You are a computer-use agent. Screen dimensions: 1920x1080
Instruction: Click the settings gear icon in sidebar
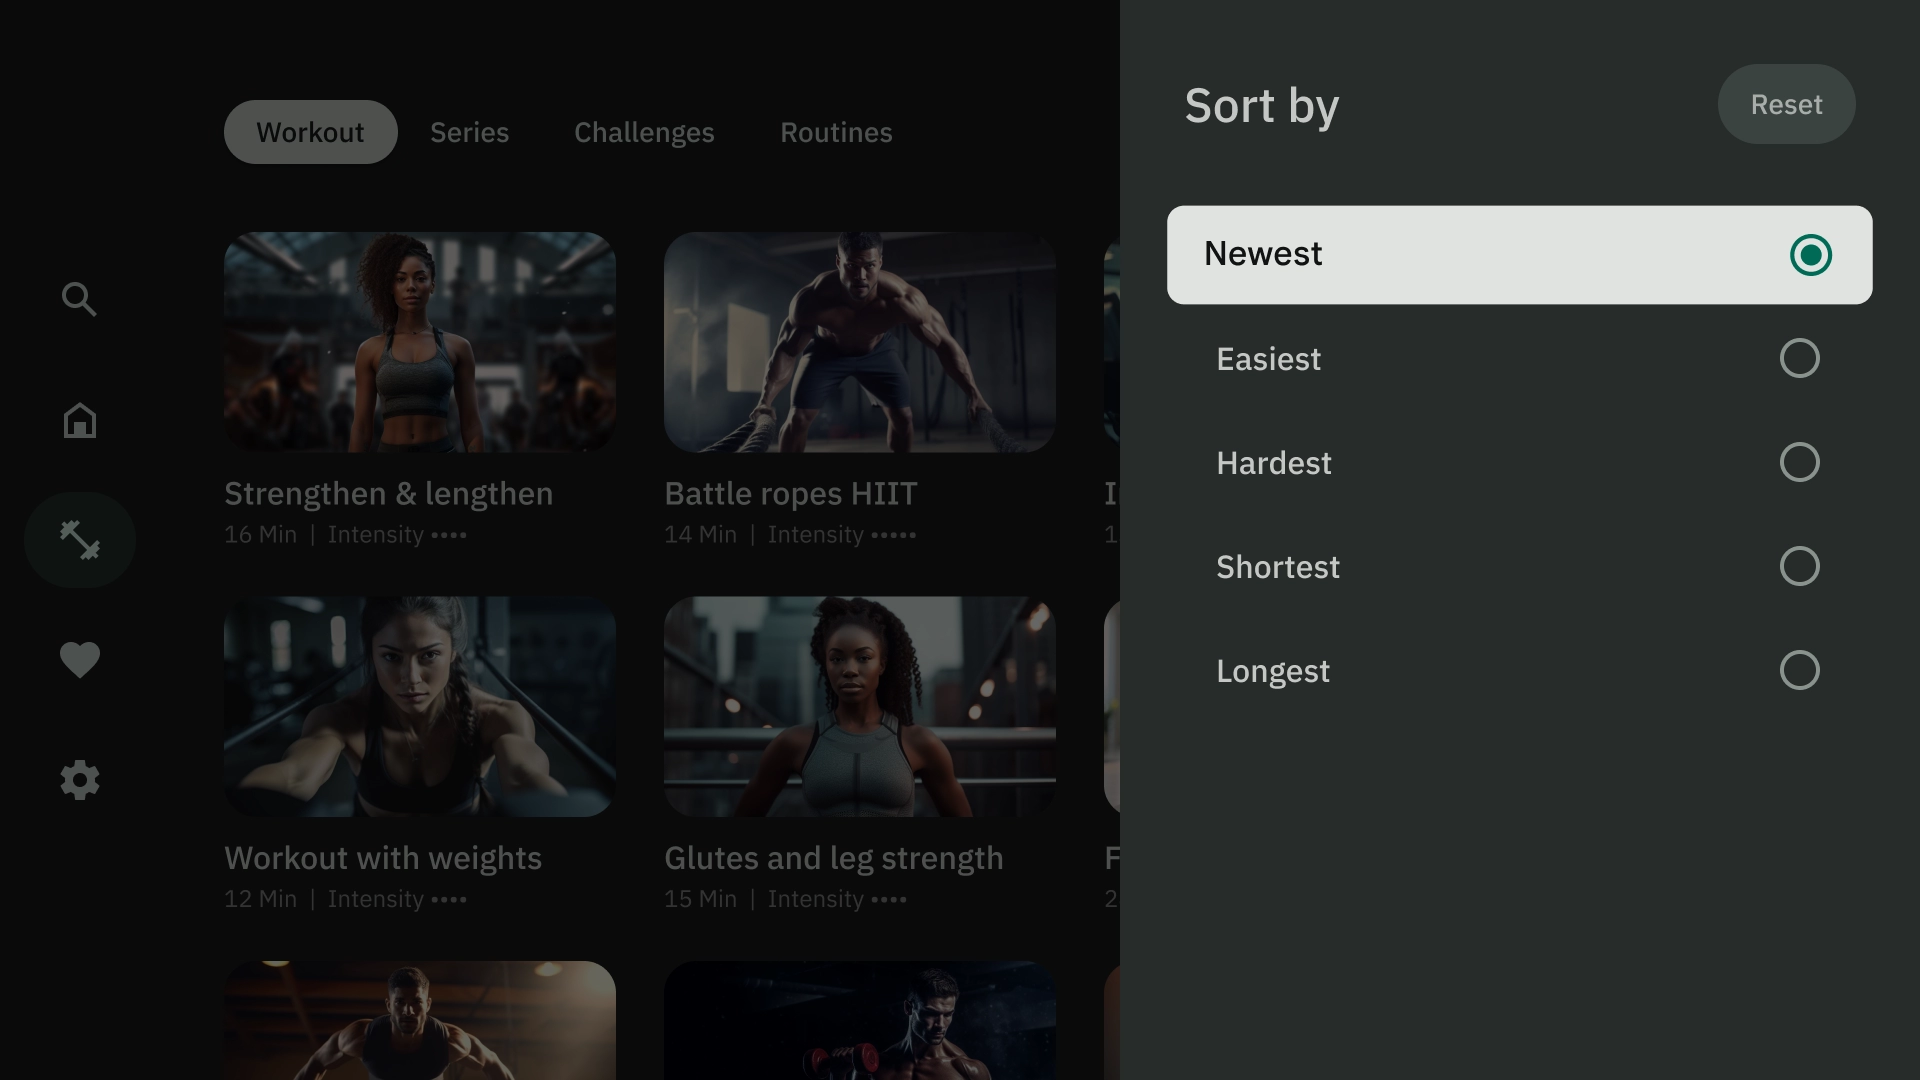tap(79, 779)
